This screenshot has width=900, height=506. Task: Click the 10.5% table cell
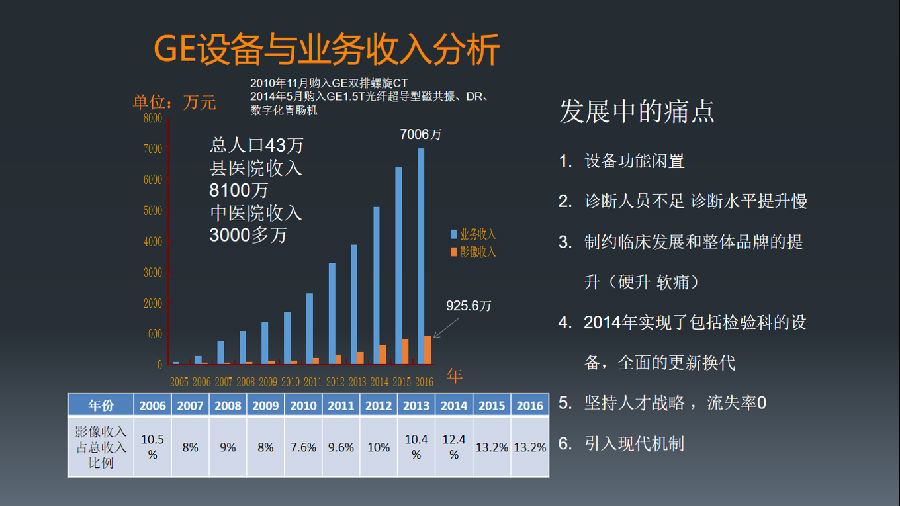152,447
